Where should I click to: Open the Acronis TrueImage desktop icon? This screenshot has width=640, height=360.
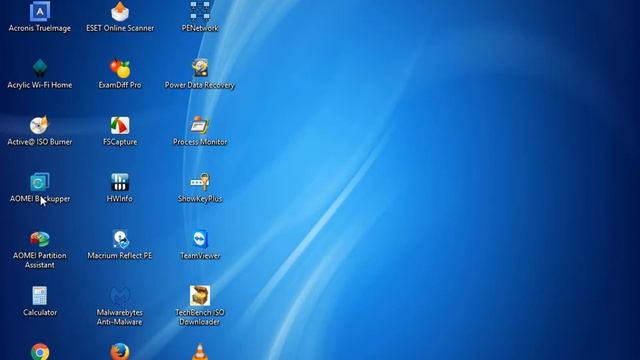coord(40,11)
